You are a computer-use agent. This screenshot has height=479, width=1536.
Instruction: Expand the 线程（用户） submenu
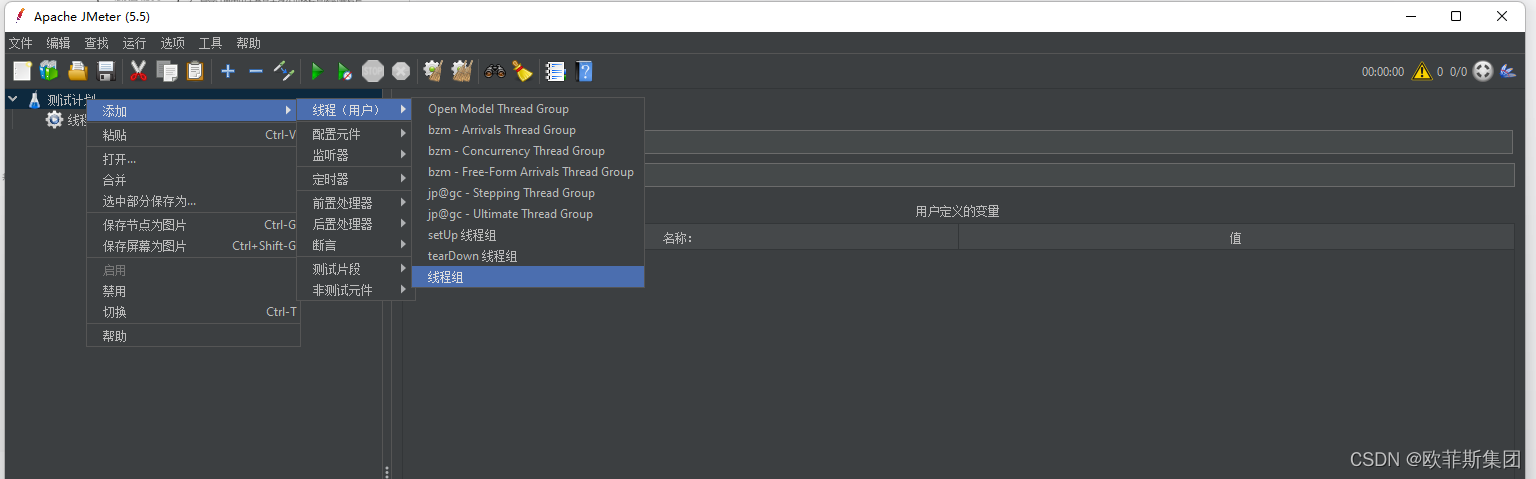click(x=355, y=109)
